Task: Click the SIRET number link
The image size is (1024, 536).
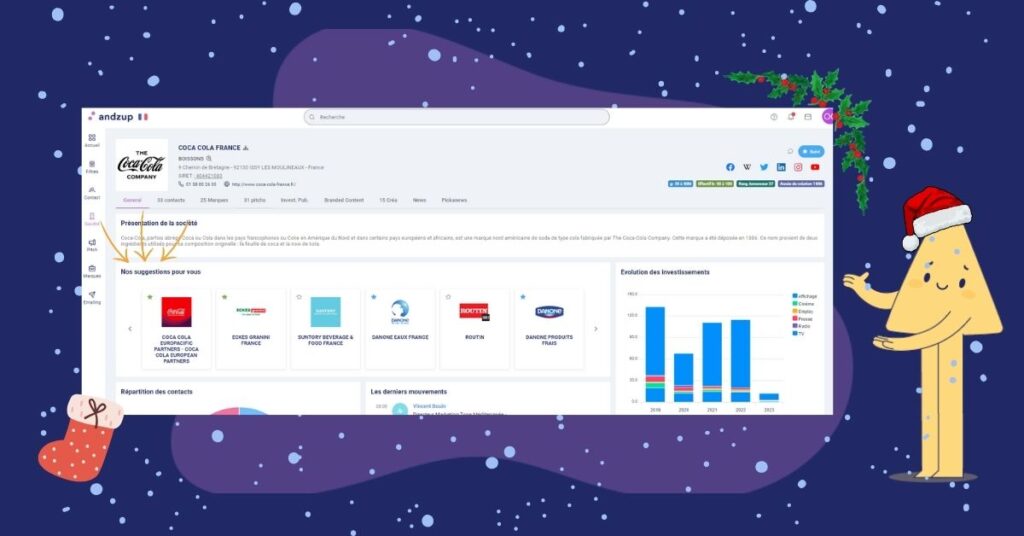Action: (209, 176)
